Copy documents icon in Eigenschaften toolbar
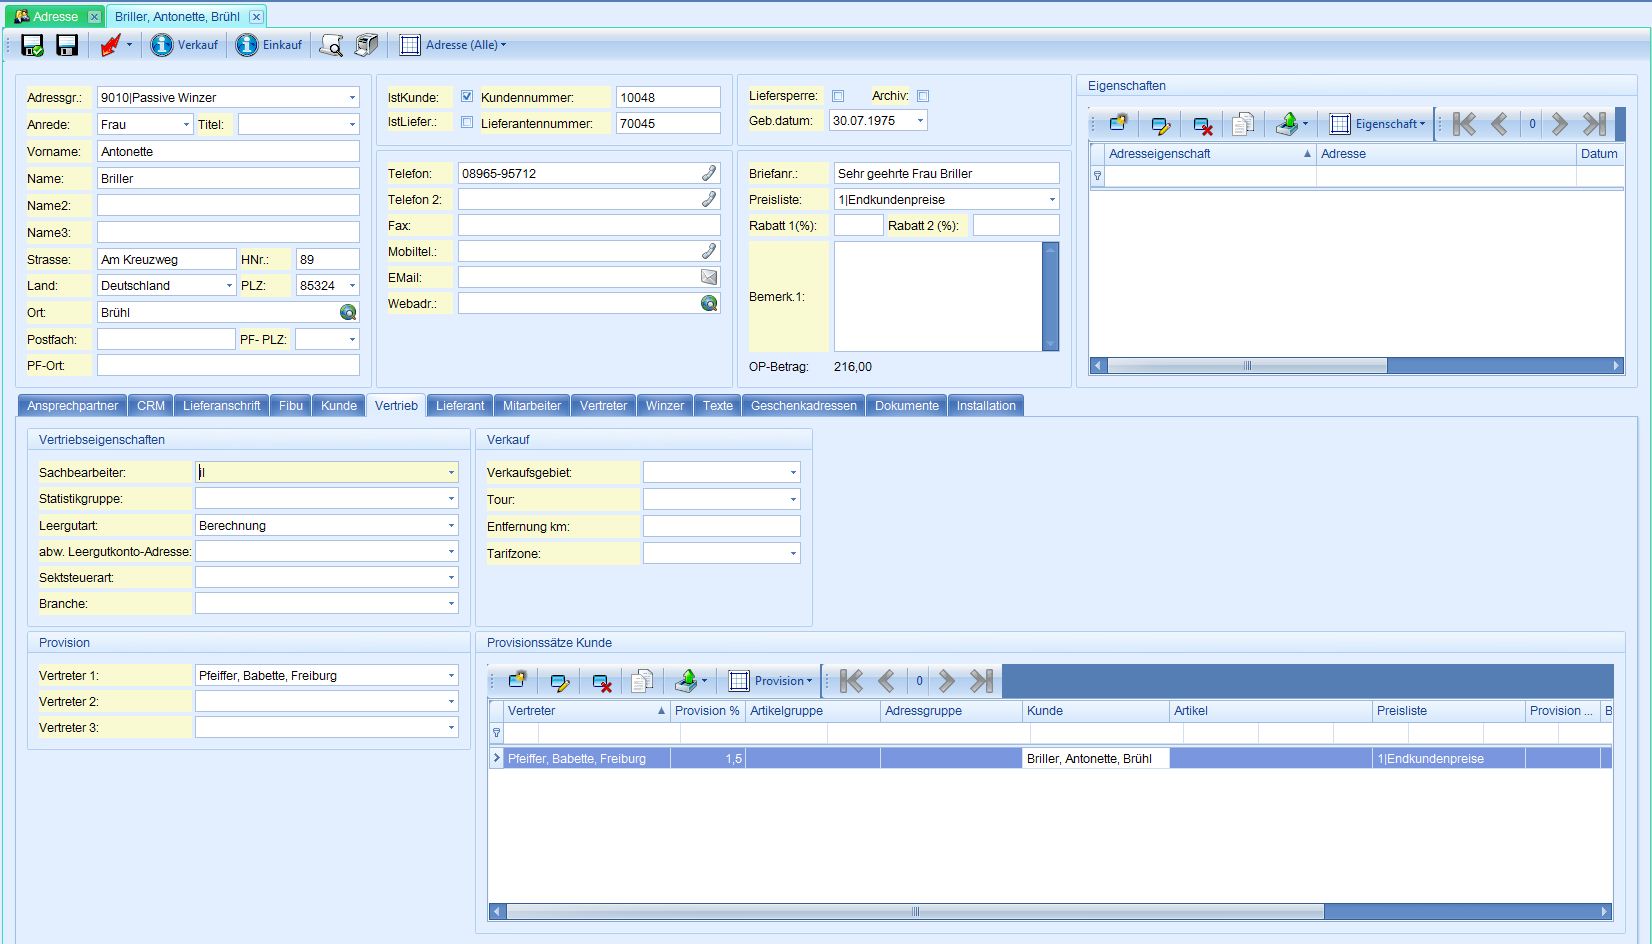 click(x=1243, y=124)
